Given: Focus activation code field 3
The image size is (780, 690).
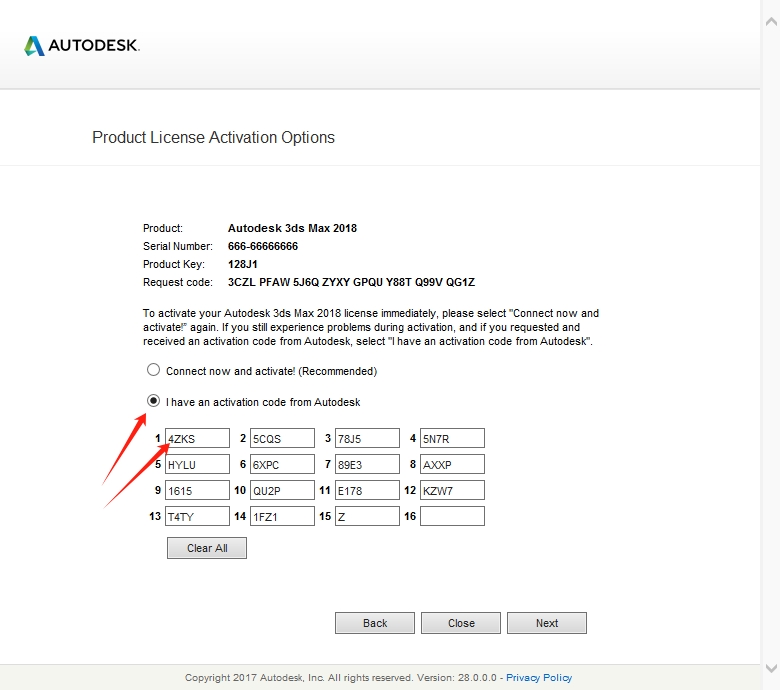Looking at the screenshot, I should [367, 438].
